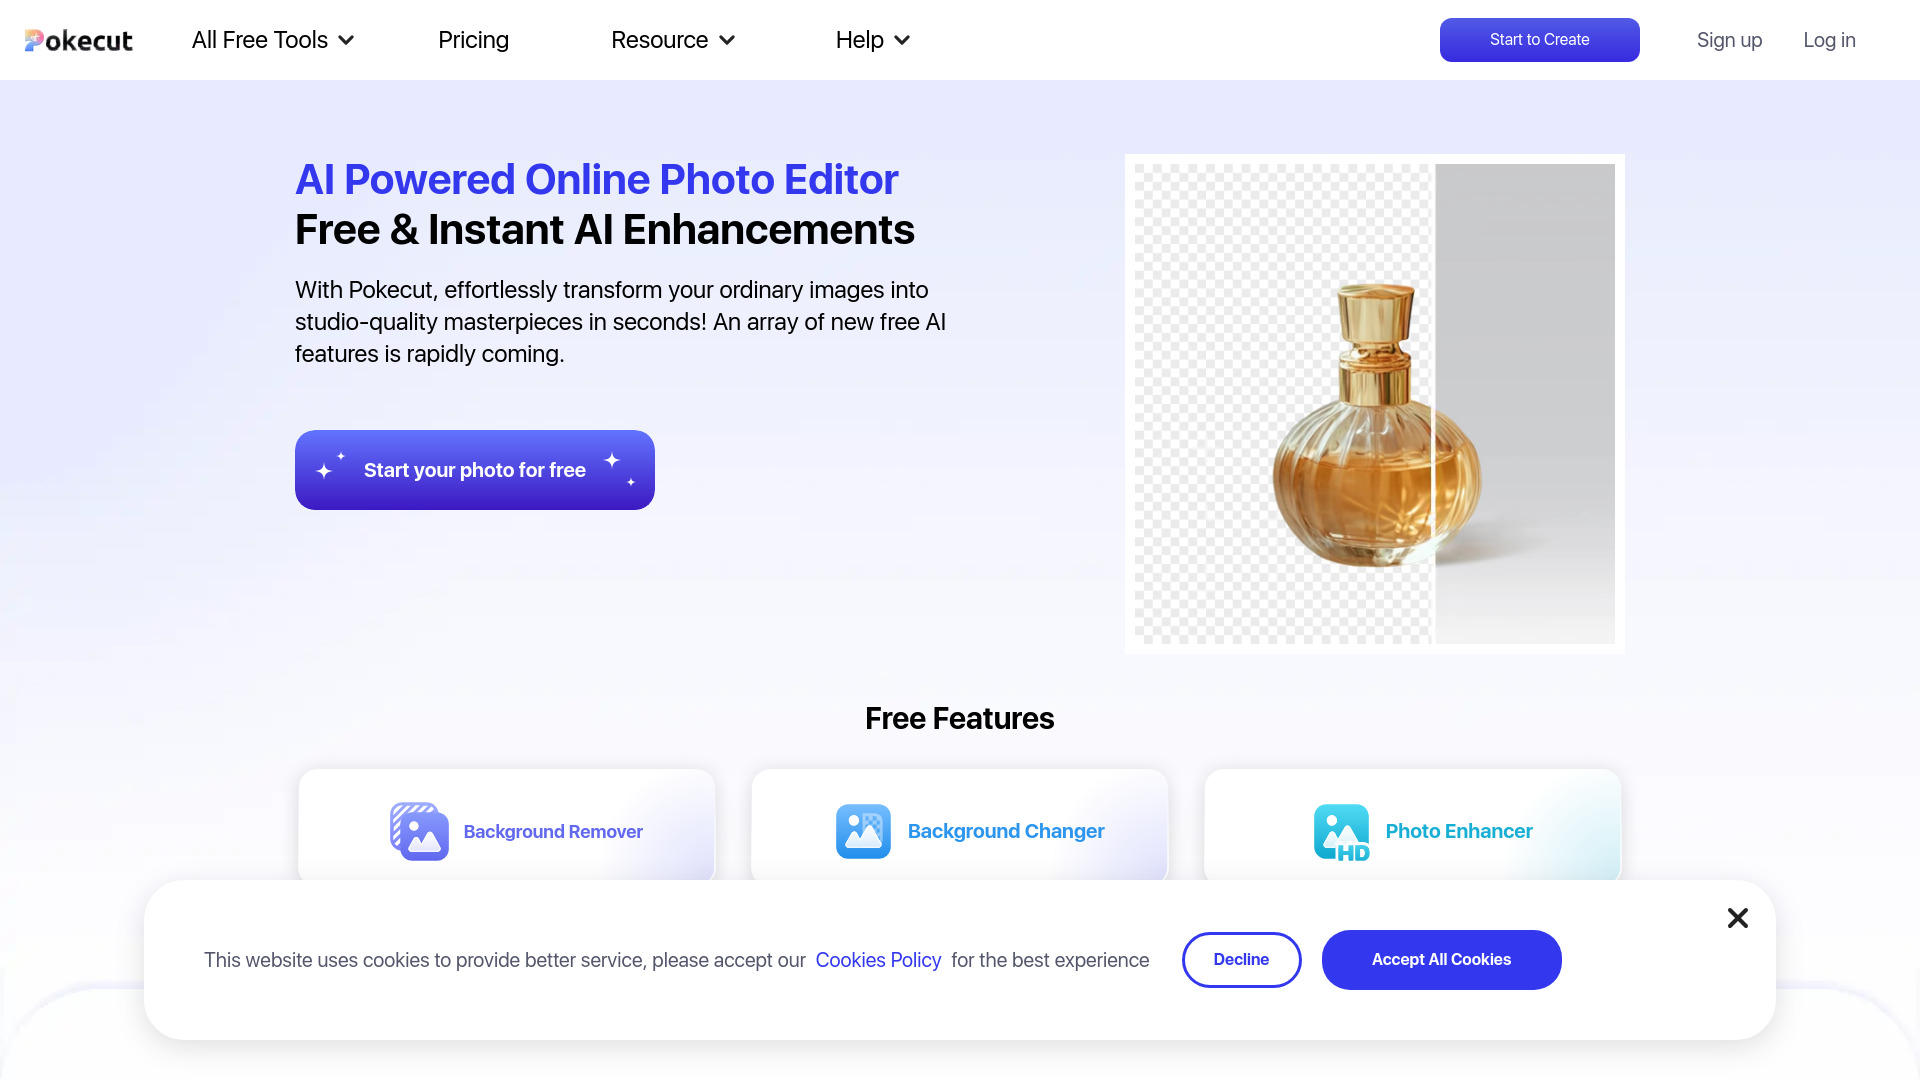The width and height of the screenshot is (1920, 1080).
Task: Click the Log in text link
Action: pos(1829,40)
